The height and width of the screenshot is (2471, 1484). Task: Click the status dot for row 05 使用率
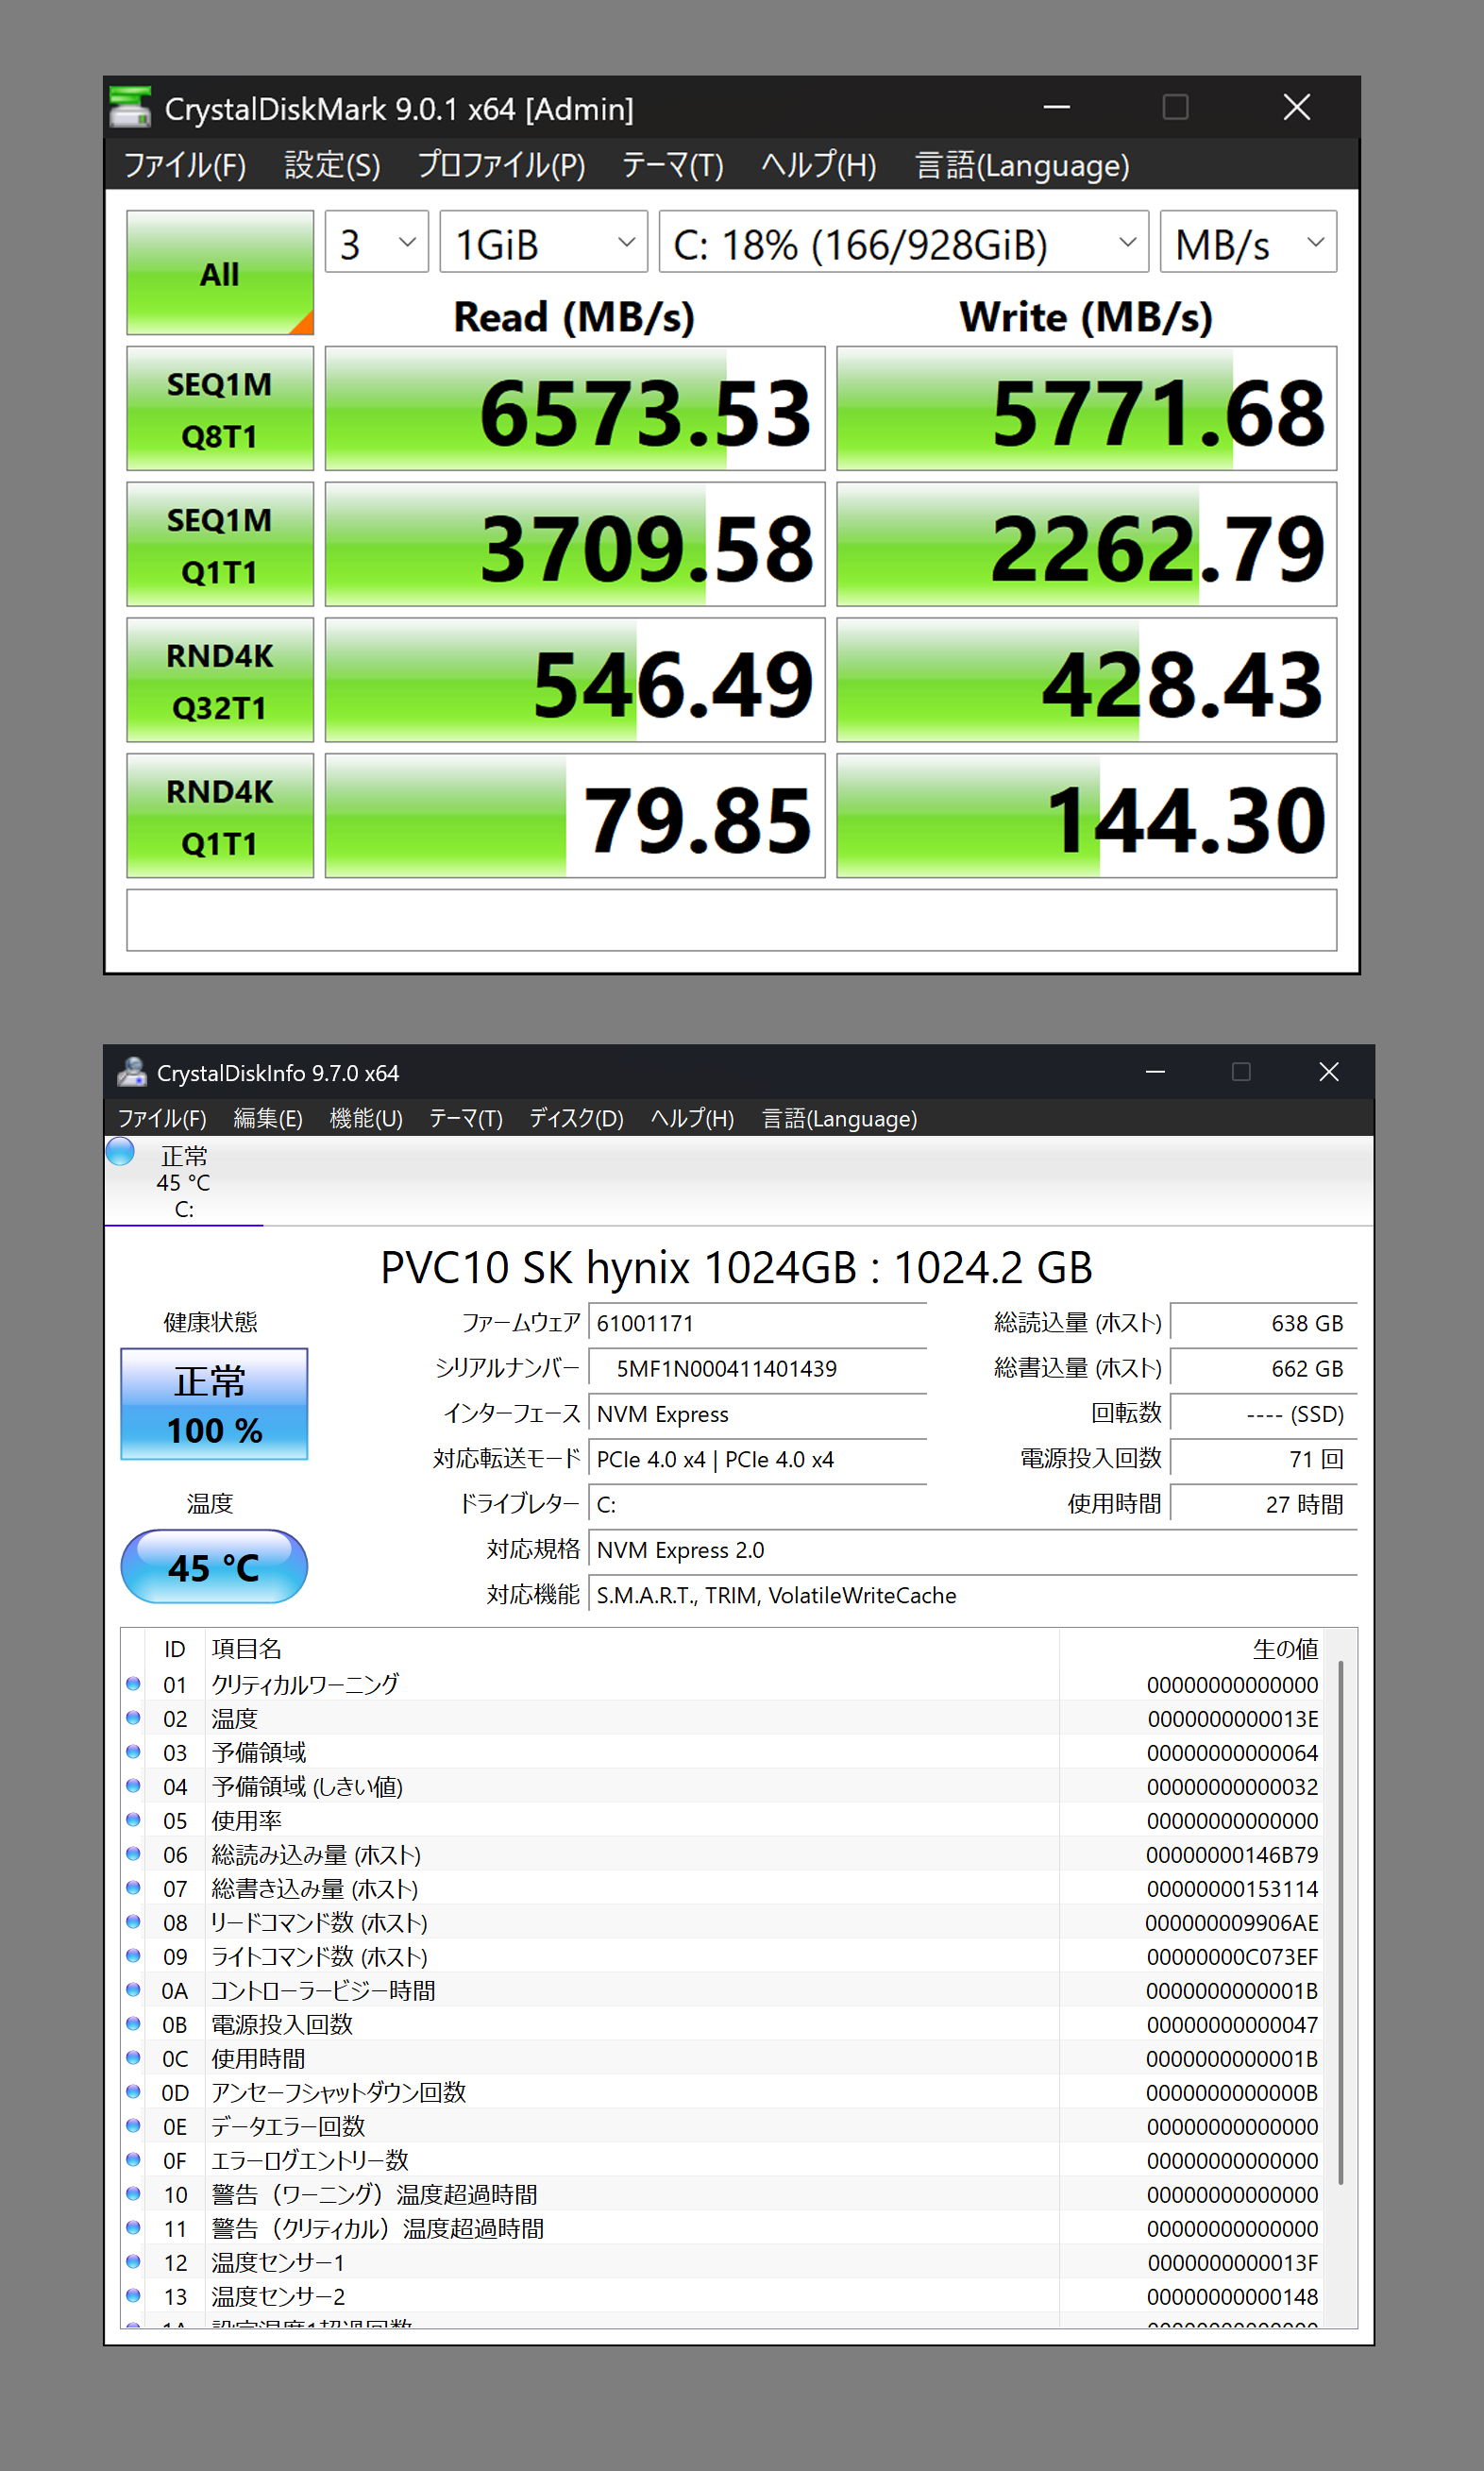(133, 1820)
